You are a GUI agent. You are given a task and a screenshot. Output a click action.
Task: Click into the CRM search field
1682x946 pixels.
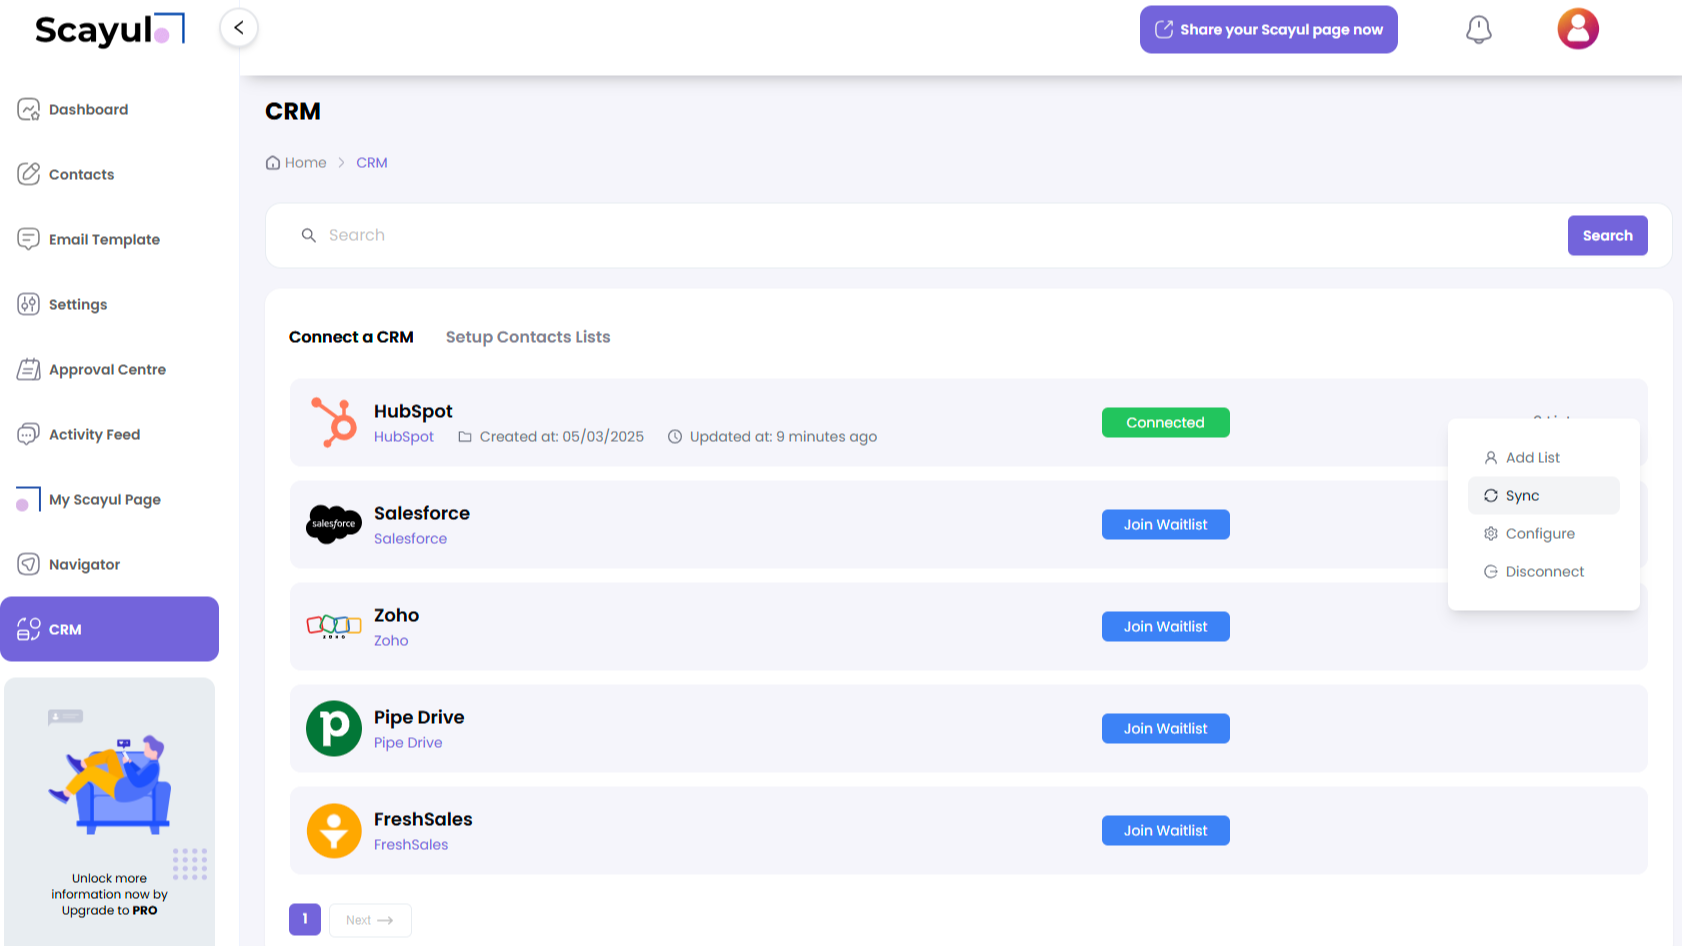coord(900,236)
